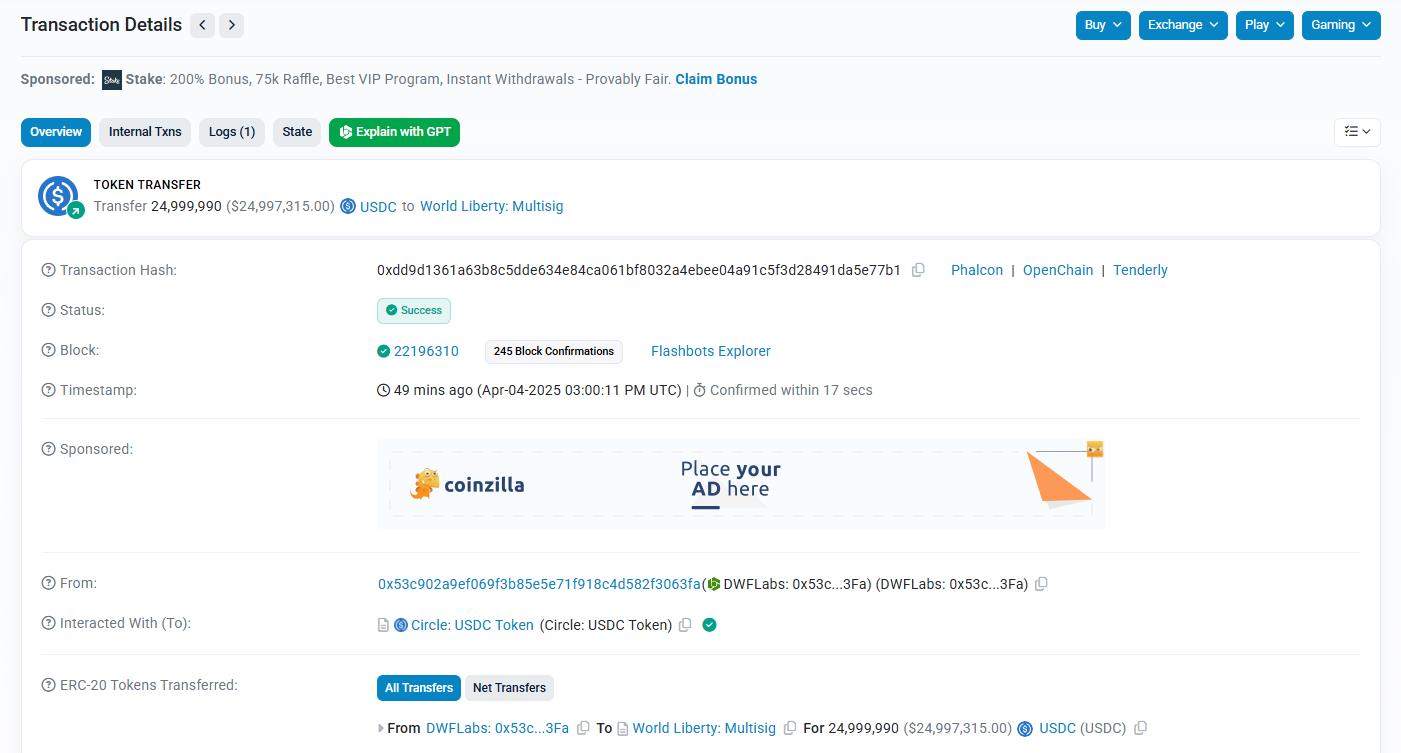Open USDC link in ERC-20 transfer row
This screenshot has height=753, width=1401.
[x=1058, y=728]
